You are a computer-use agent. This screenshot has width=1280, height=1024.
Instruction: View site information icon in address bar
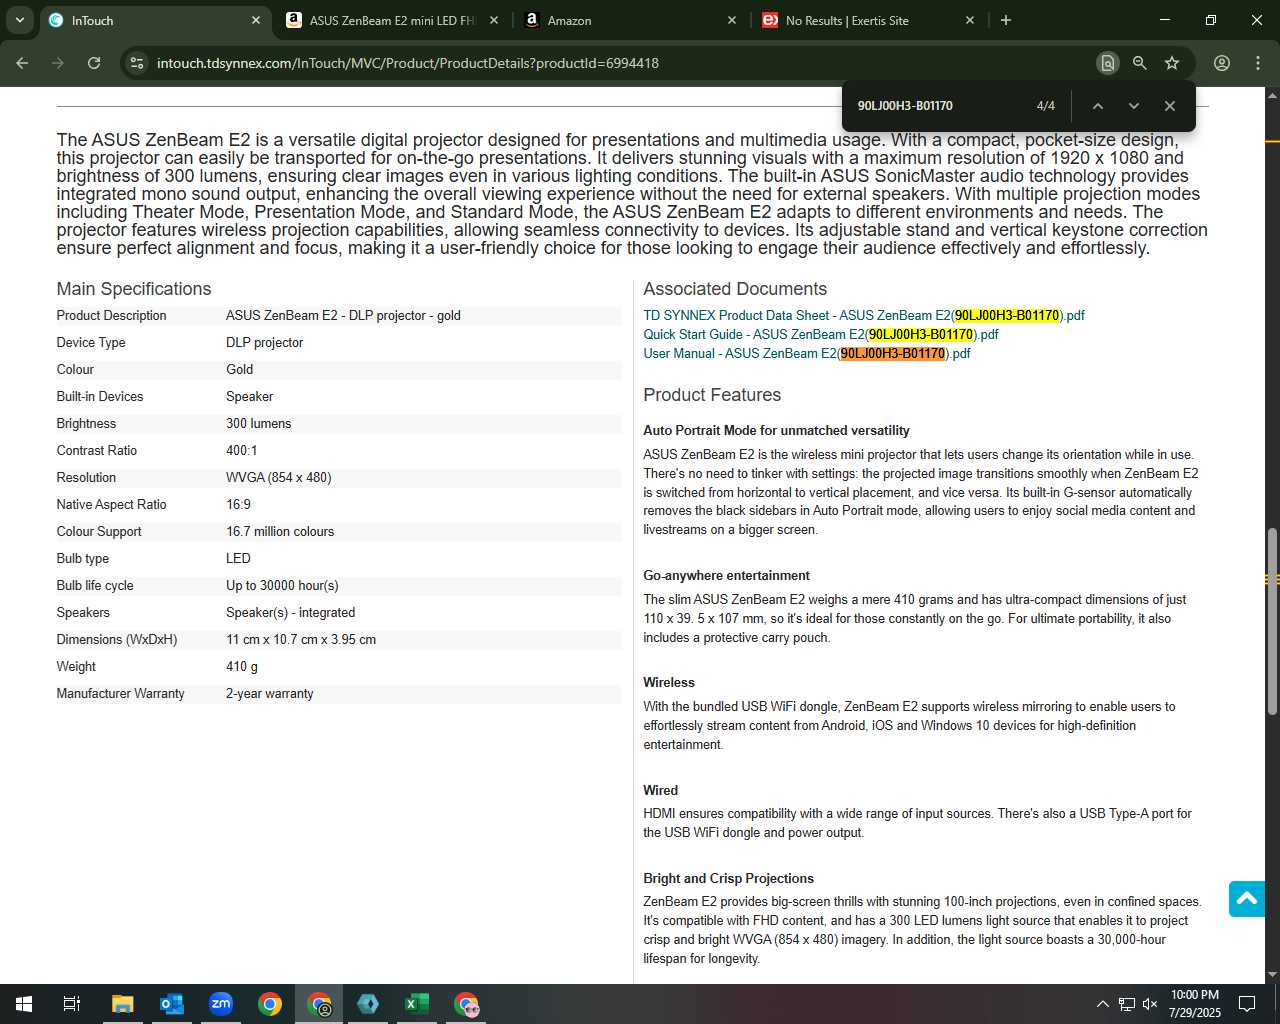pyautogui.click(x=138, y=63)
